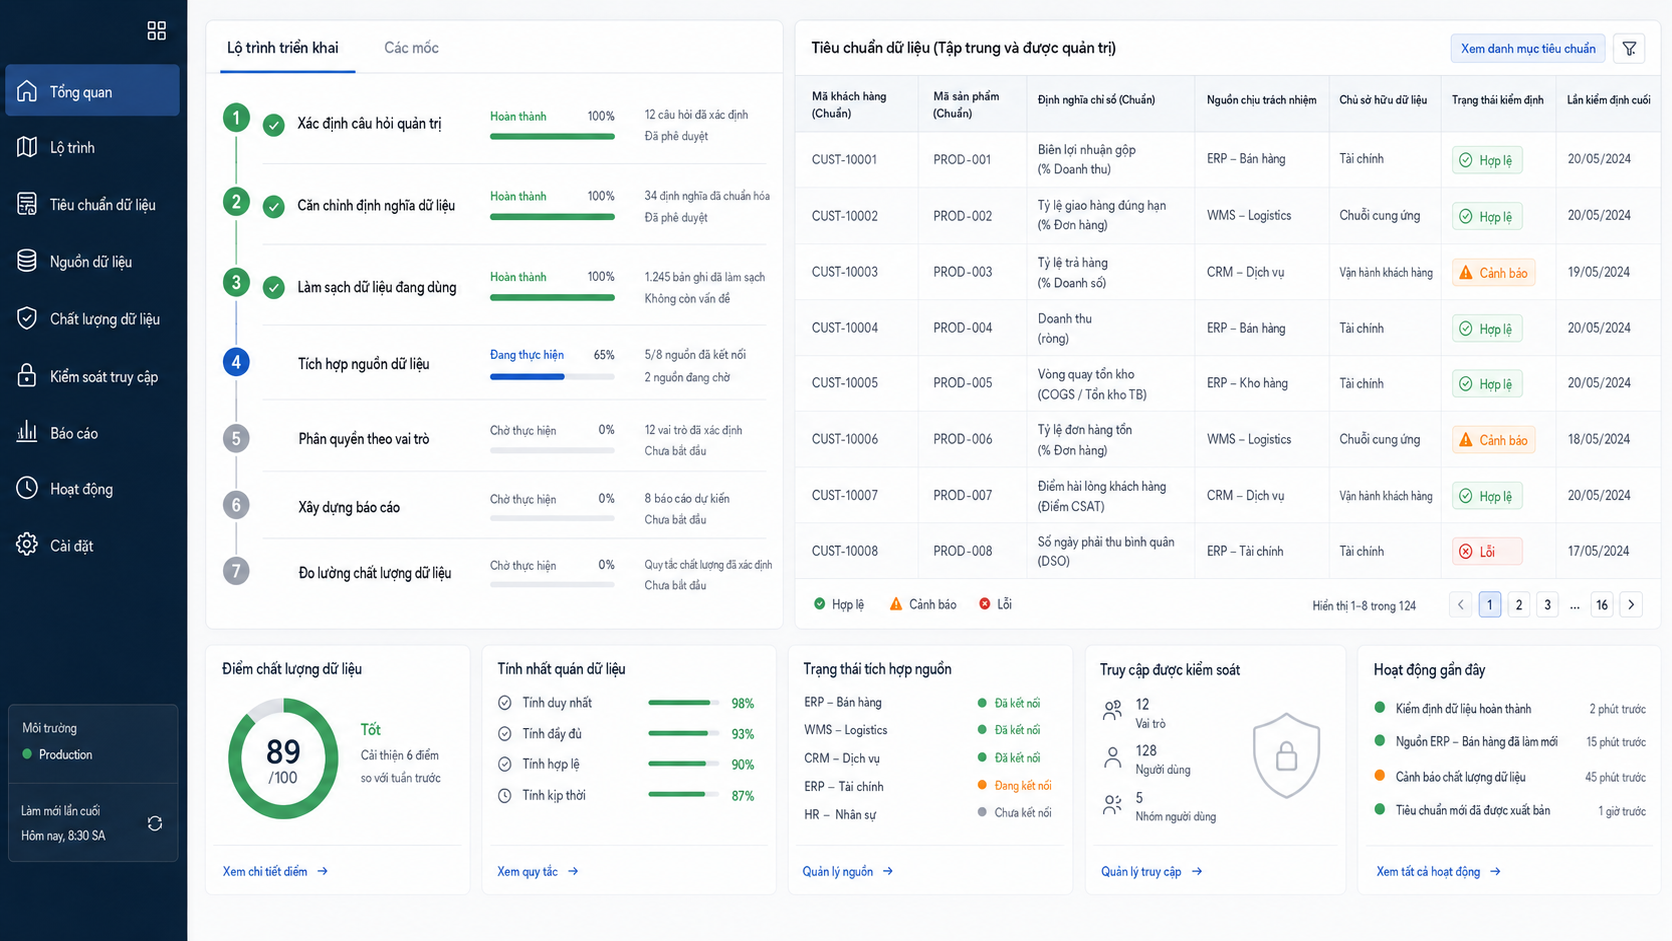Screen dimensions: 1672x941
Task: Click Hợp lệ badge in CUST-10001 row
Action: [x=1487, y=160]
